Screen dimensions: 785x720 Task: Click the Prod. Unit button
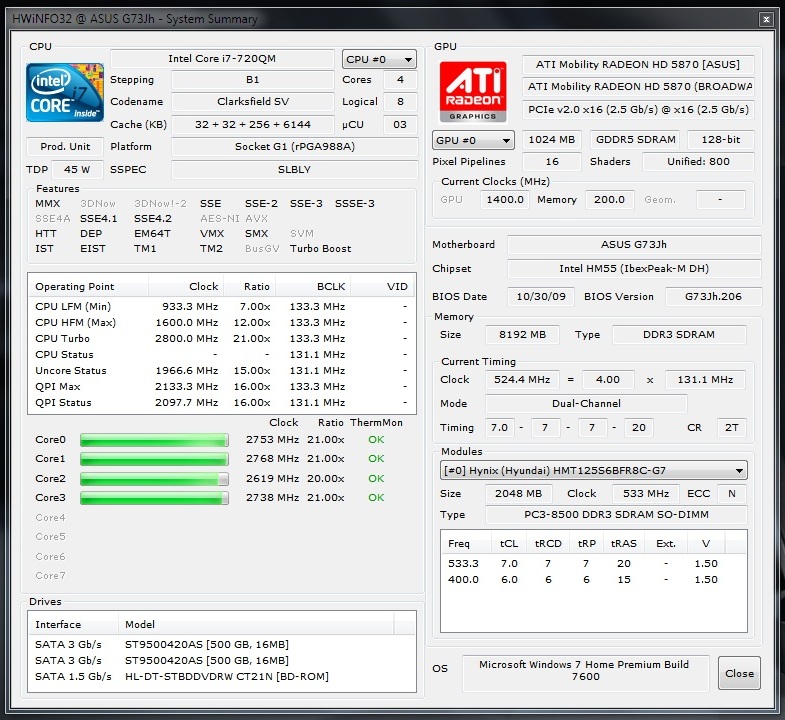coord(65,147)
